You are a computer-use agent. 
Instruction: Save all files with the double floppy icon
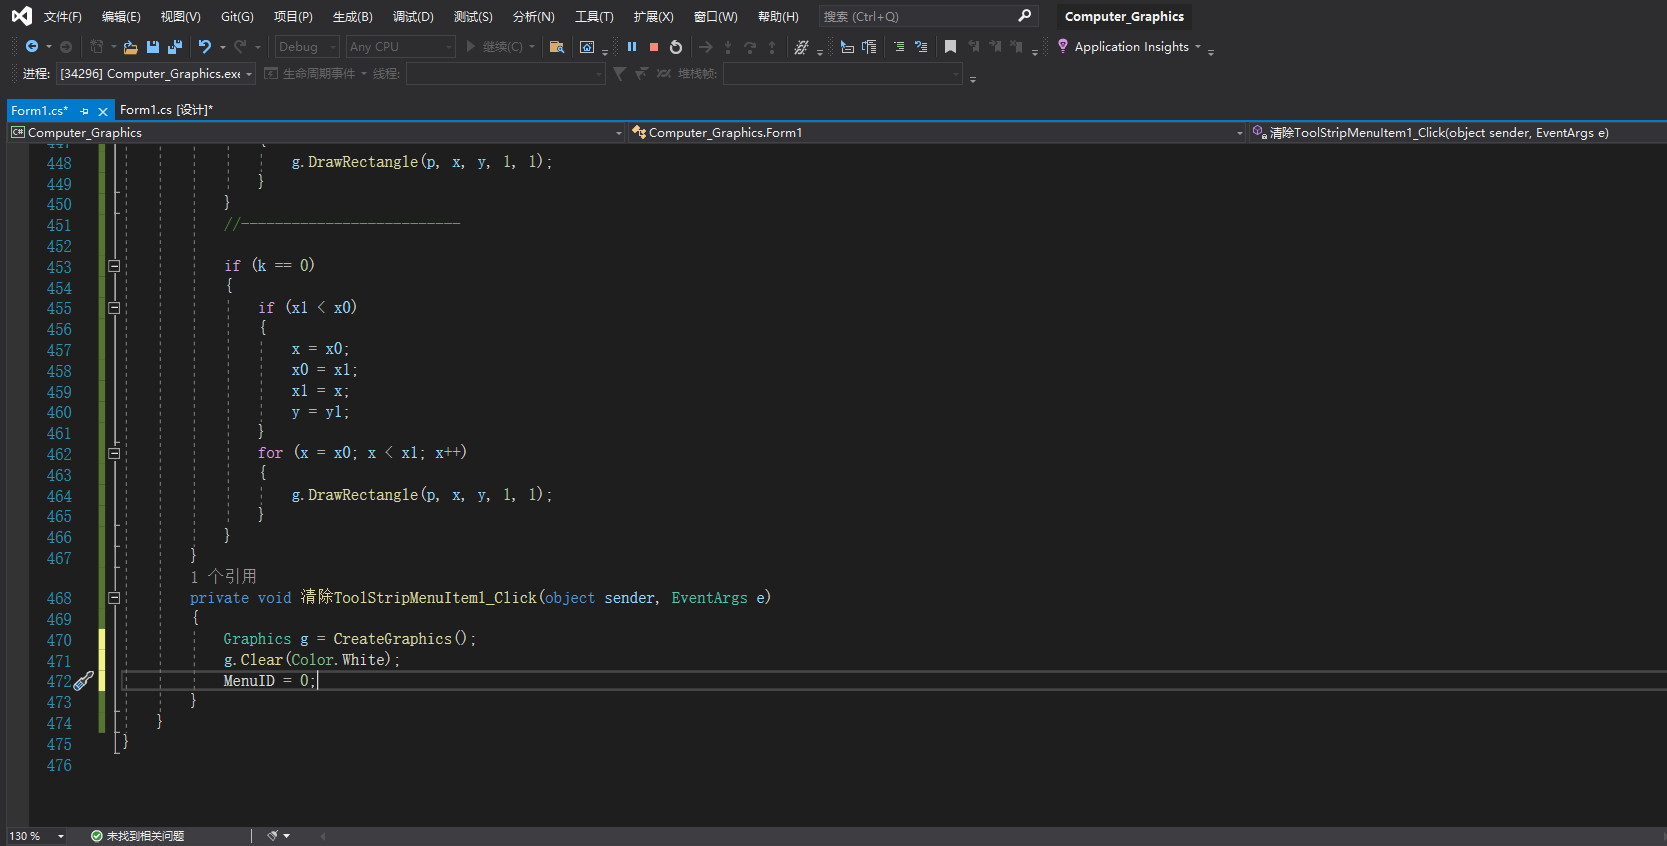[x=175, y=47]
